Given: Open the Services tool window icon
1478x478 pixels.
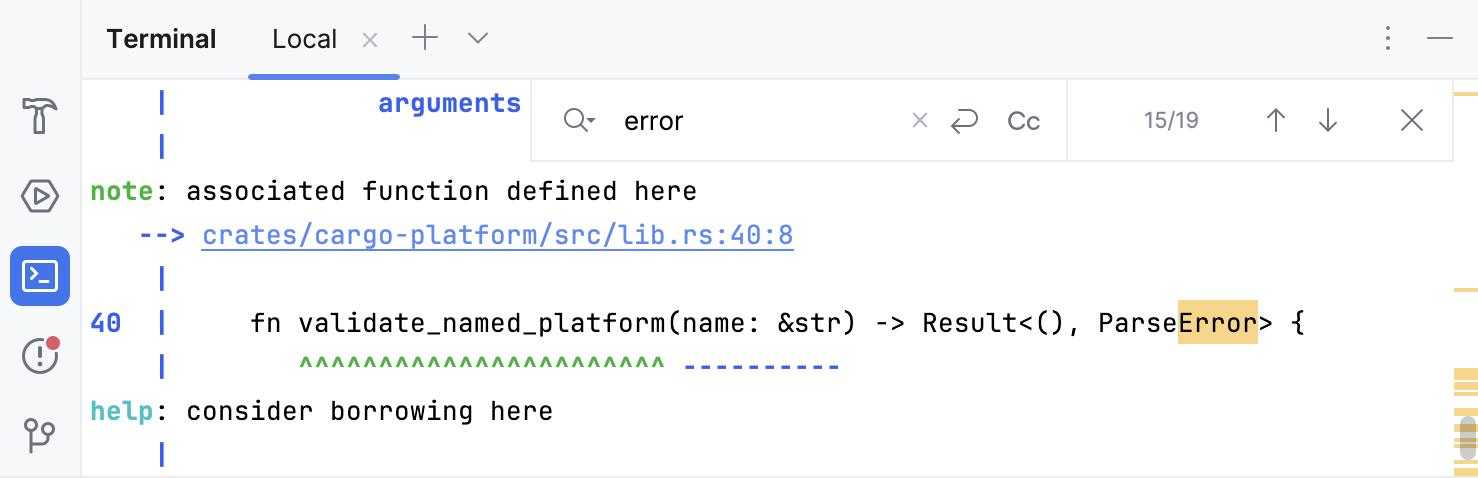Looking at the screenshot, I should coord(40,196).
